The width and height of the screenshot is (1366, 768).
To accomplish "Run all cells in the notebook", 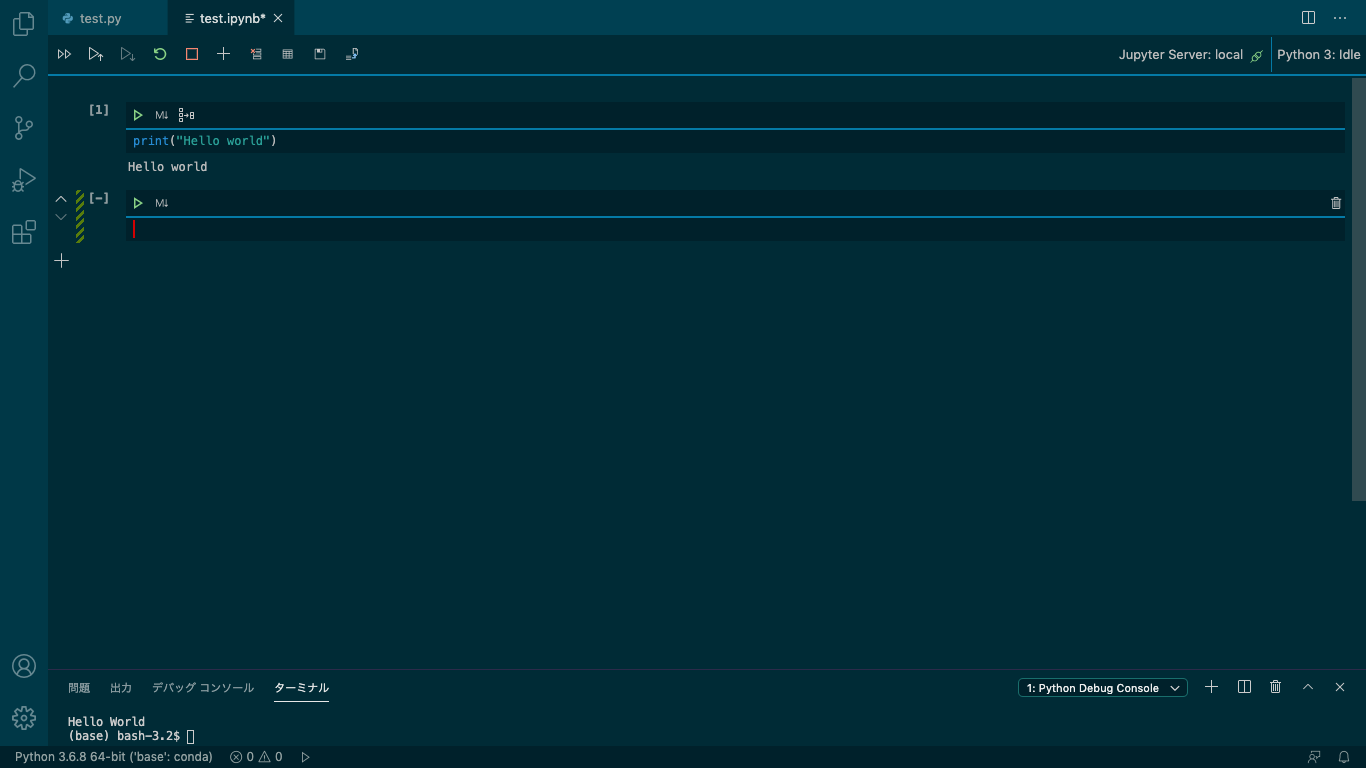I will click(x=65, y=54).
